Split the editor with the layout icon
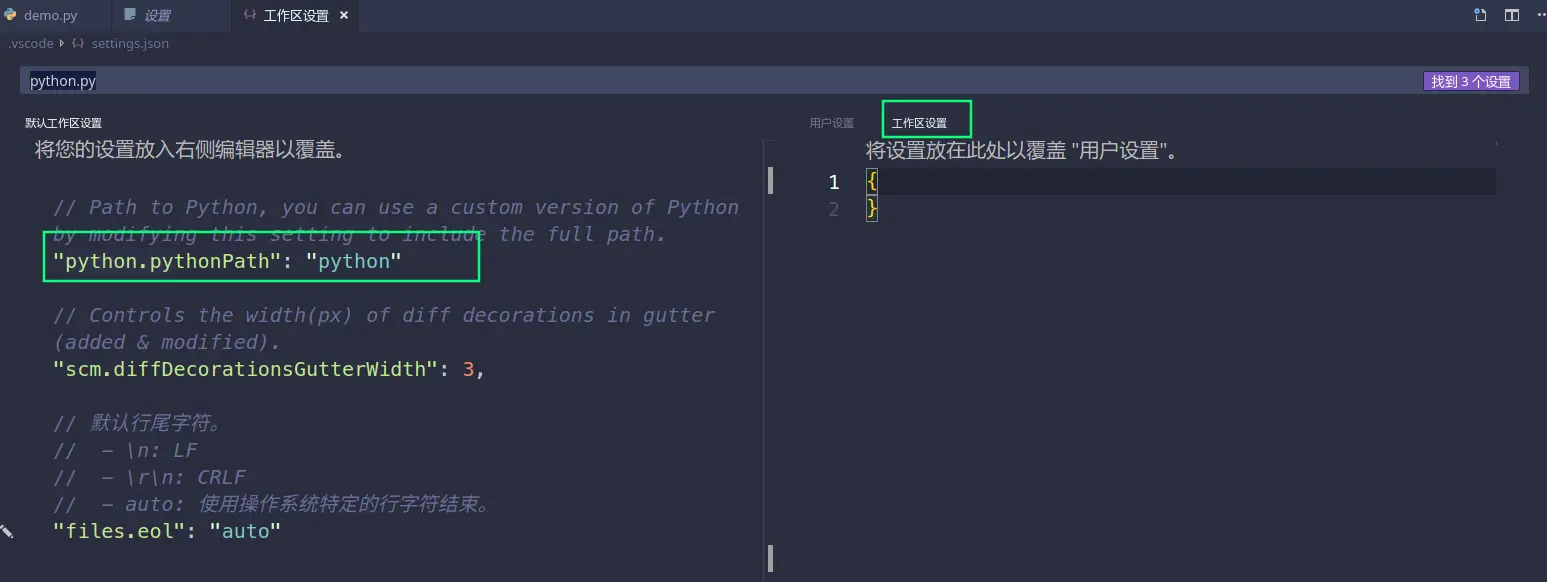This screenshot has width=1547, height=582. [1511, 15]
